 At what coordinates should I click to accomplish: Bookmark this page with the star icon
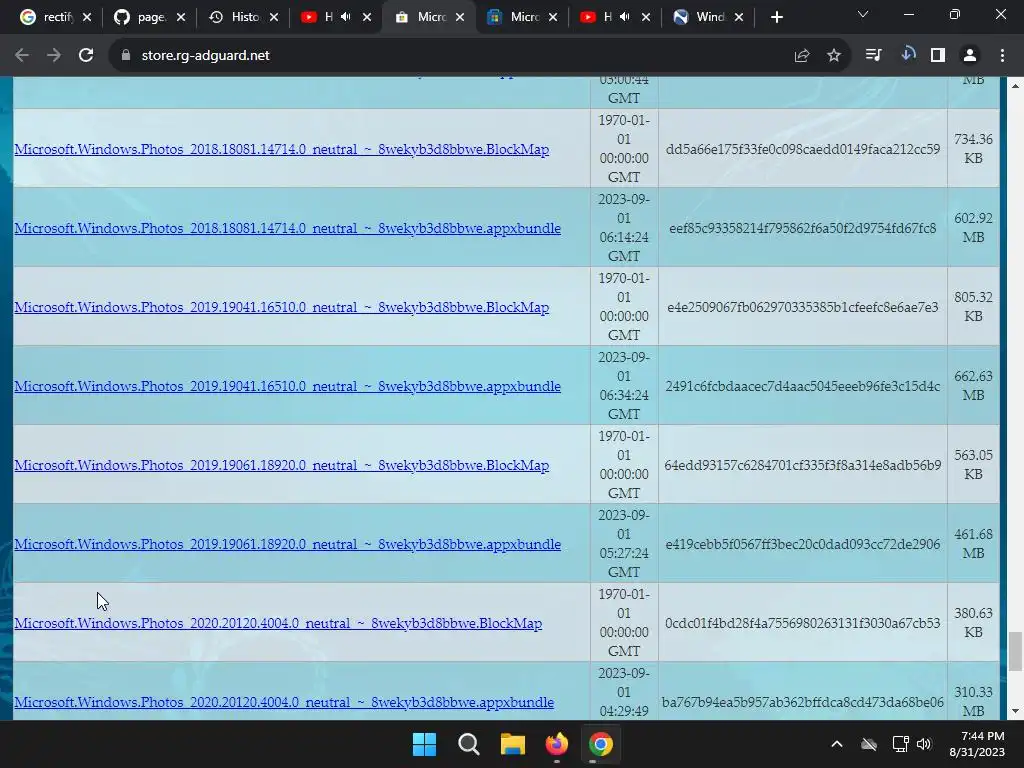[834, 56]
